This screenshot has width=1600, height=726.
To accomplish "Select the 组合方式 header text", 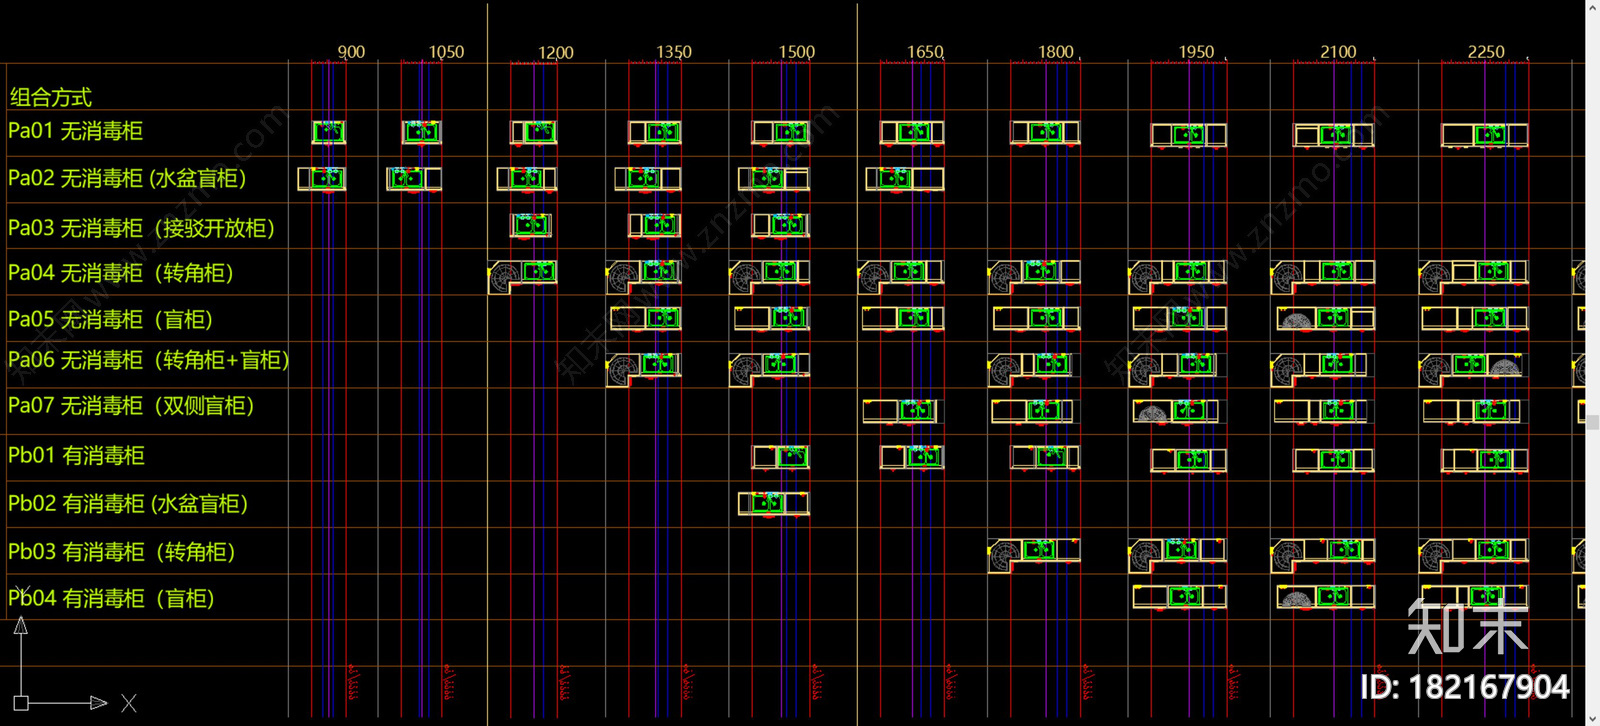I will (x=51, y=97).
